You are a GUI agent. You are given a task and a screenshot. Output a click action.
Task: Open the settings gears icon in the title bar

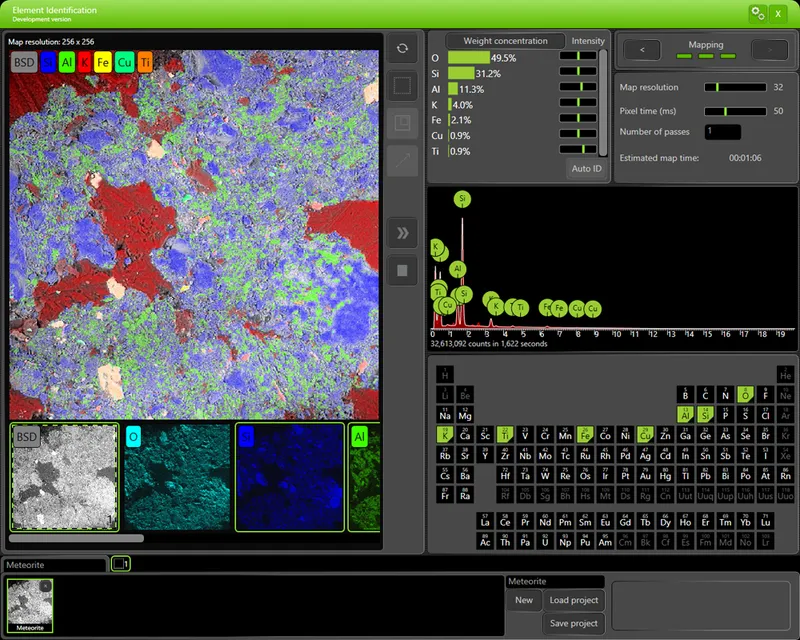(756, 13)
